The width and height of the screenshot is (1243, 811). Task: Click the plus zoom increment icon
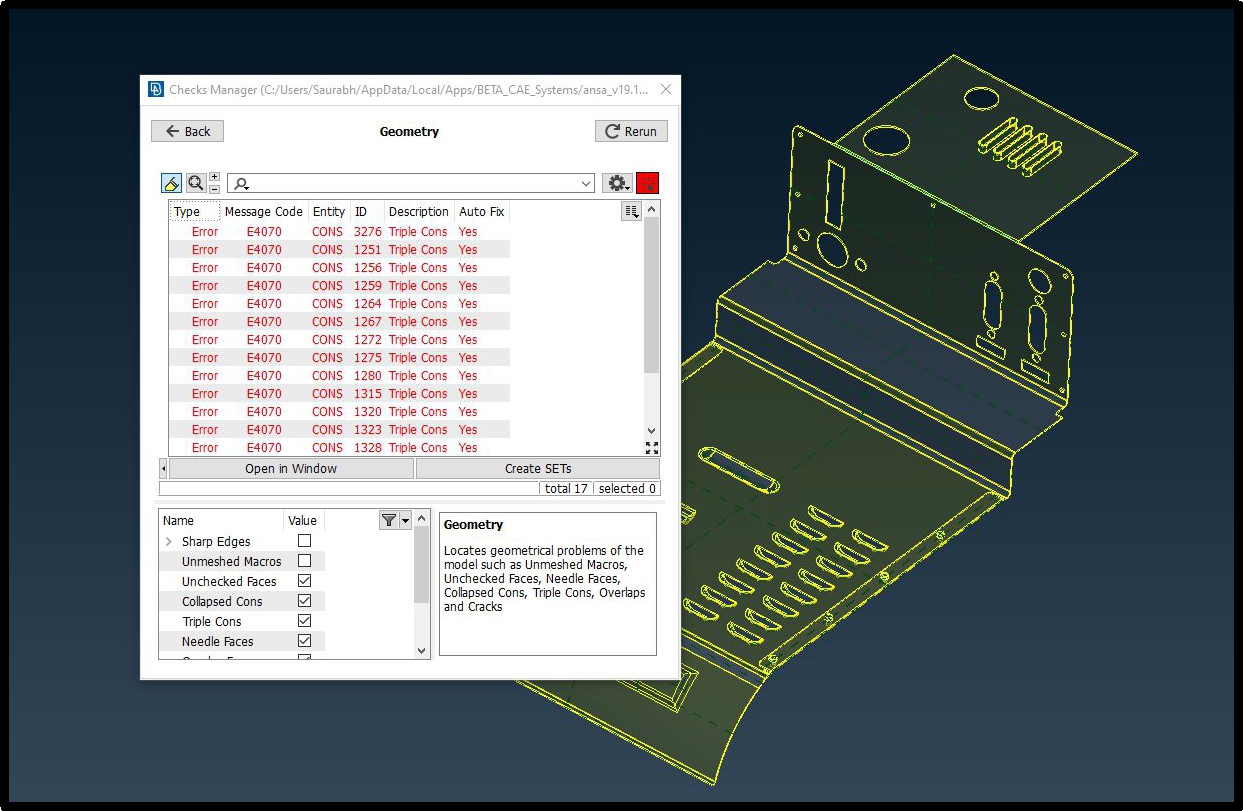coord(214,174)
